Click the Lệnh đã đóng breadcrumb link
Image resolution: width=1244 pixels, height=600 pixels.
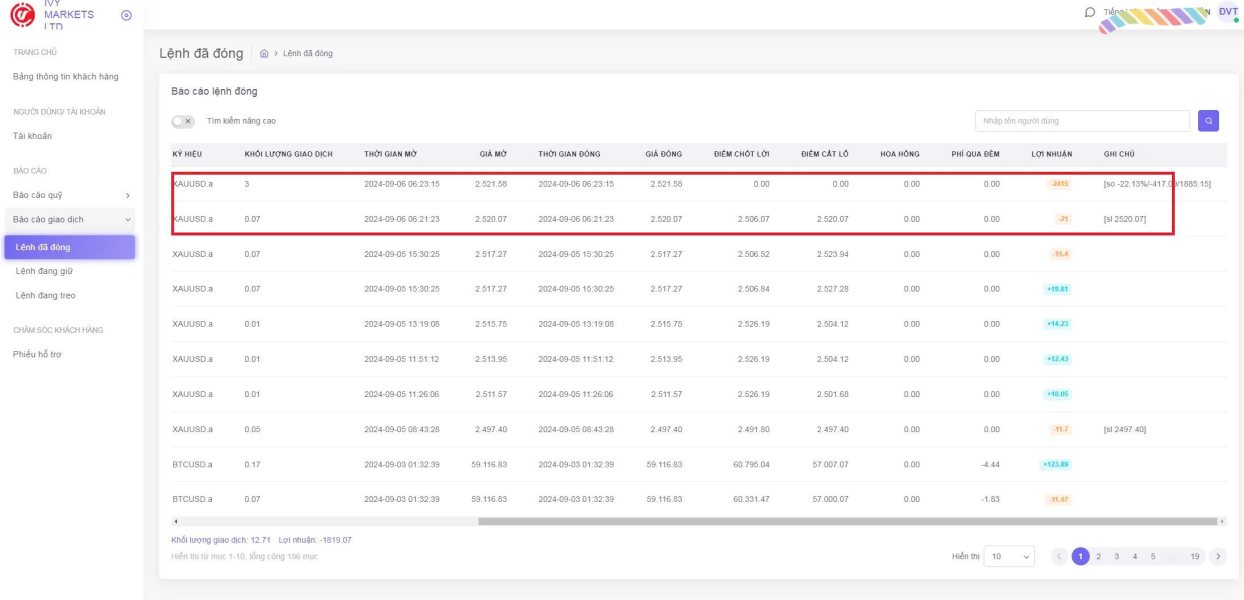(308, 53)
